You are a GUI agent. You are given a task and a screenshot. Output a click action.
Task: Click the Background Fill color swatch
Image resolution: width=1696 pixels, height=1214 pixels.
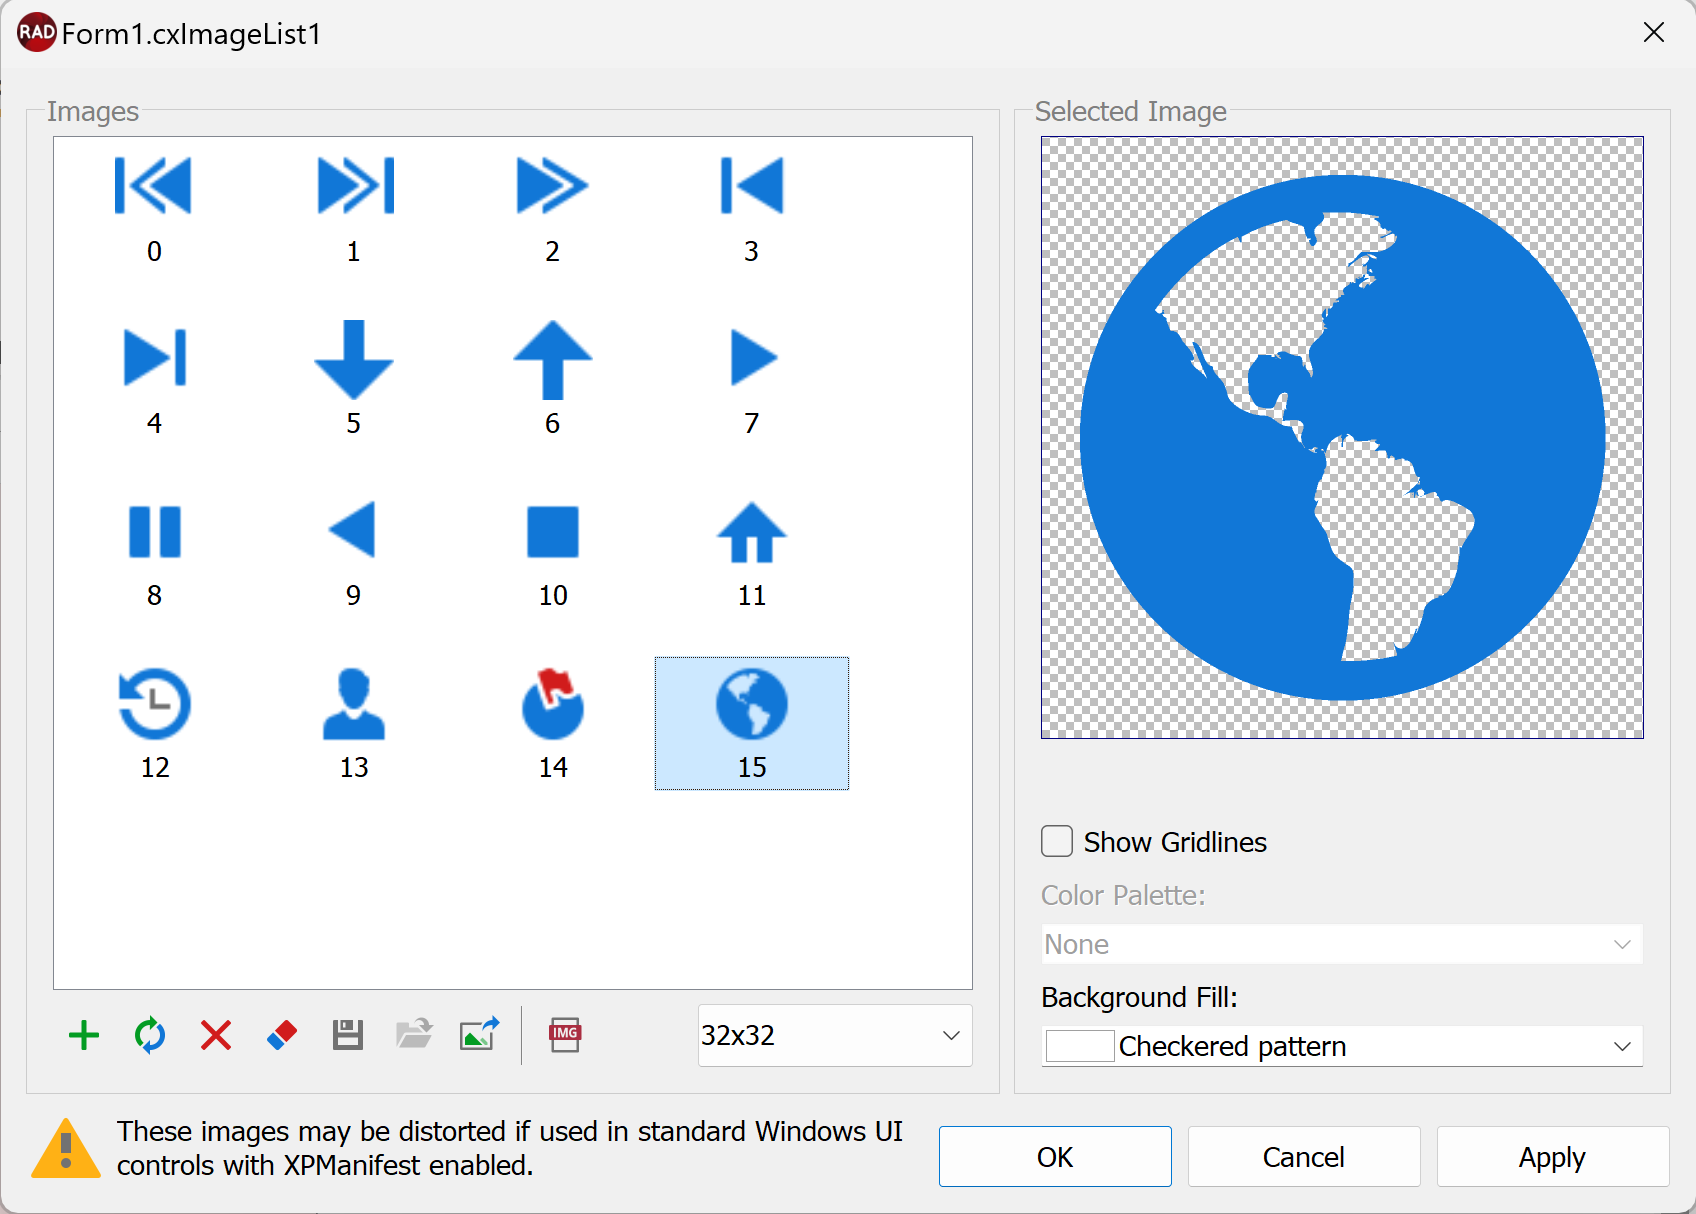tap(1078, 1046)
